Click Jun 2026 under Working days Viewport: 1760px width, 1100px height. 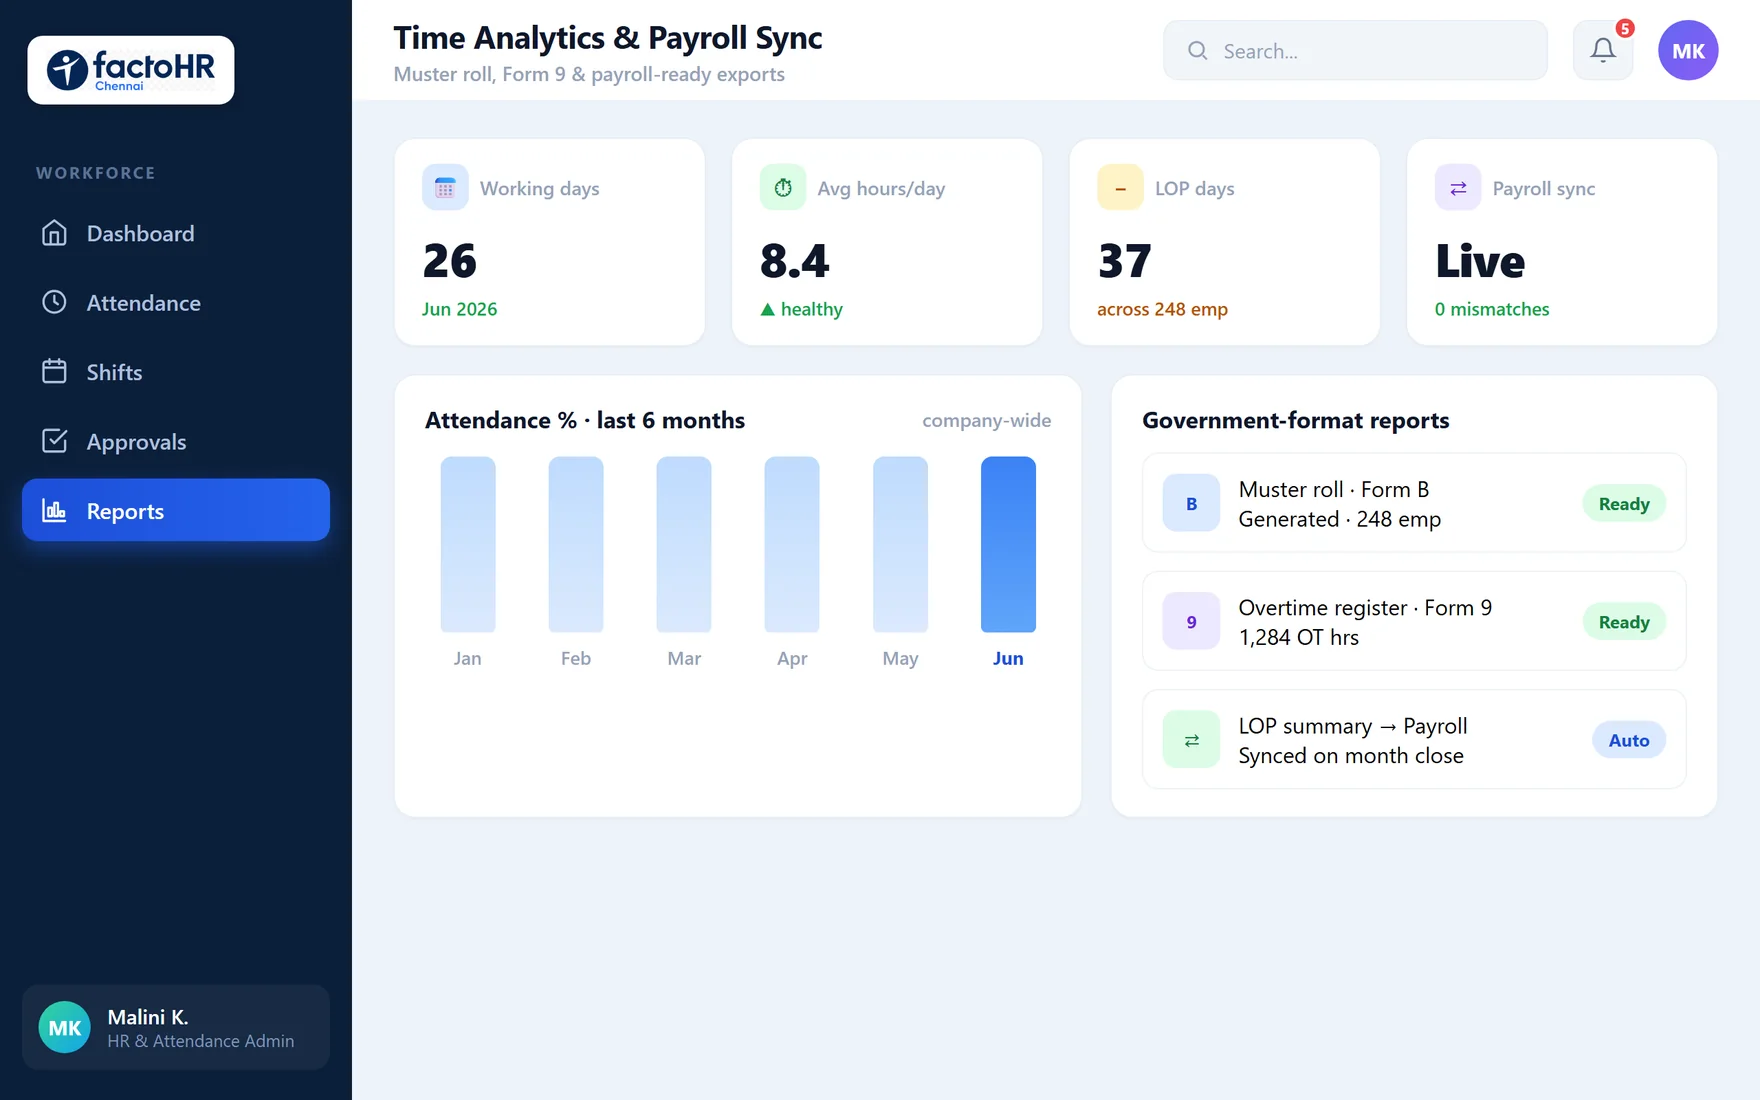click(x=459, y=309)
